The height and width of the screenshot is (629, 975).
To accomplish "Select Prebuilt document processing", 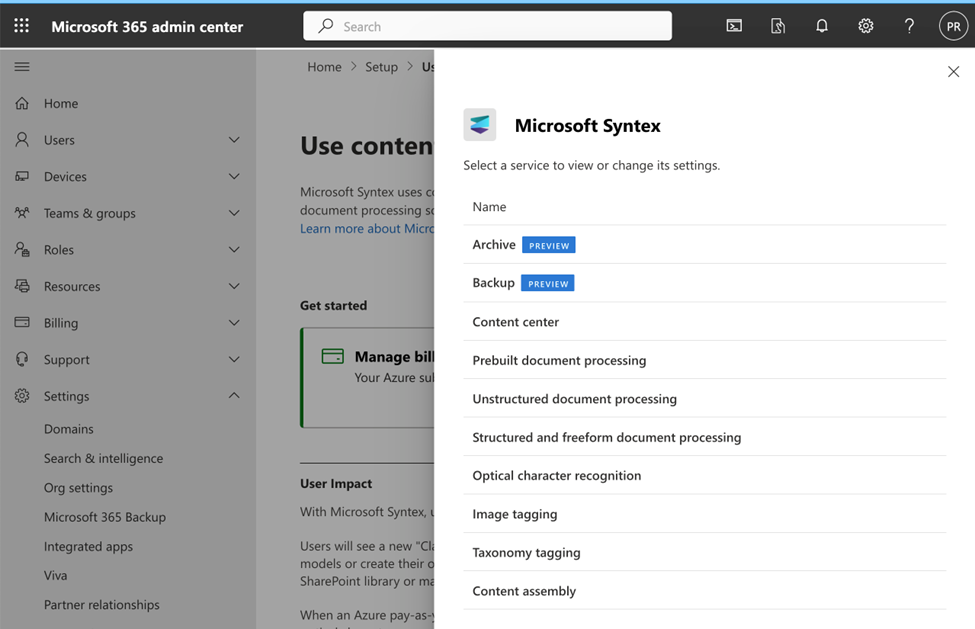I will (705, 360).
